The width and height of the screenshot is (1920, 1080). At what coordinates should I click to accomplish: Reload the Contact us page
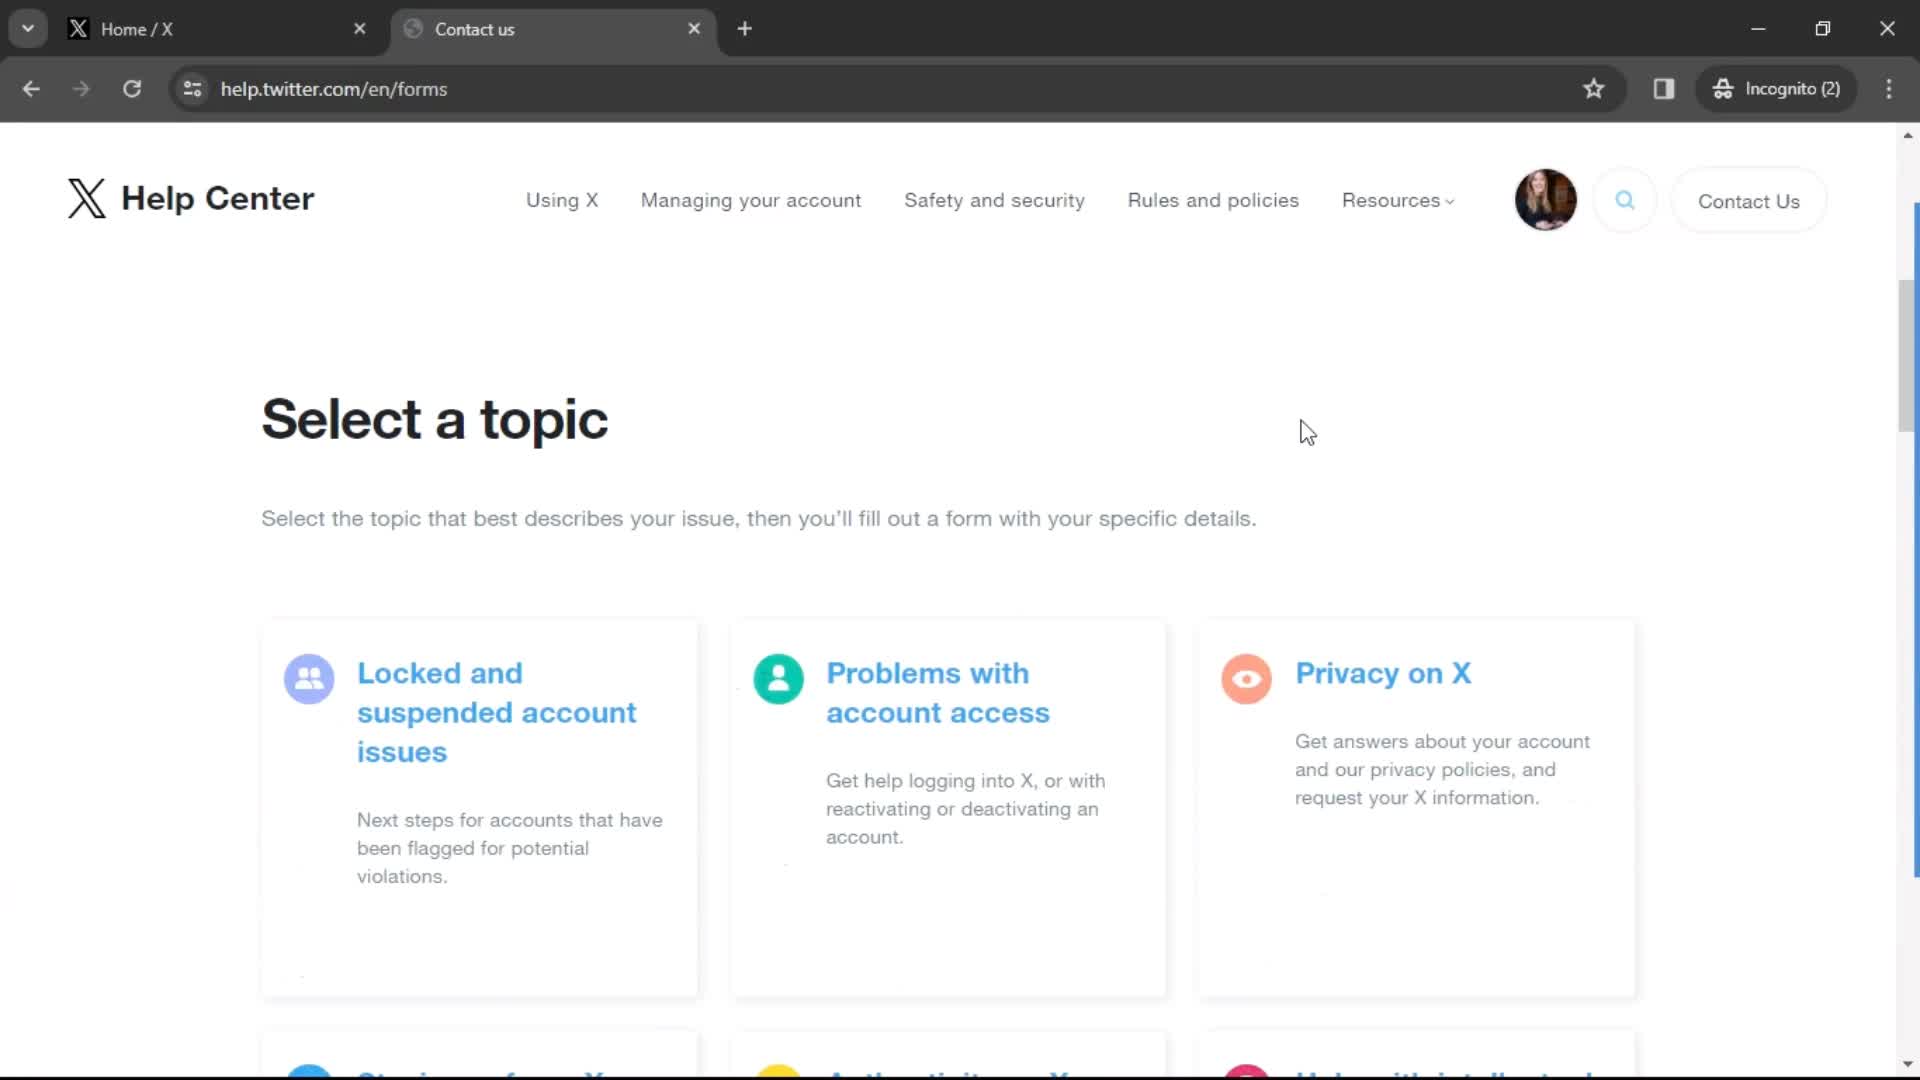click(132, 89)
